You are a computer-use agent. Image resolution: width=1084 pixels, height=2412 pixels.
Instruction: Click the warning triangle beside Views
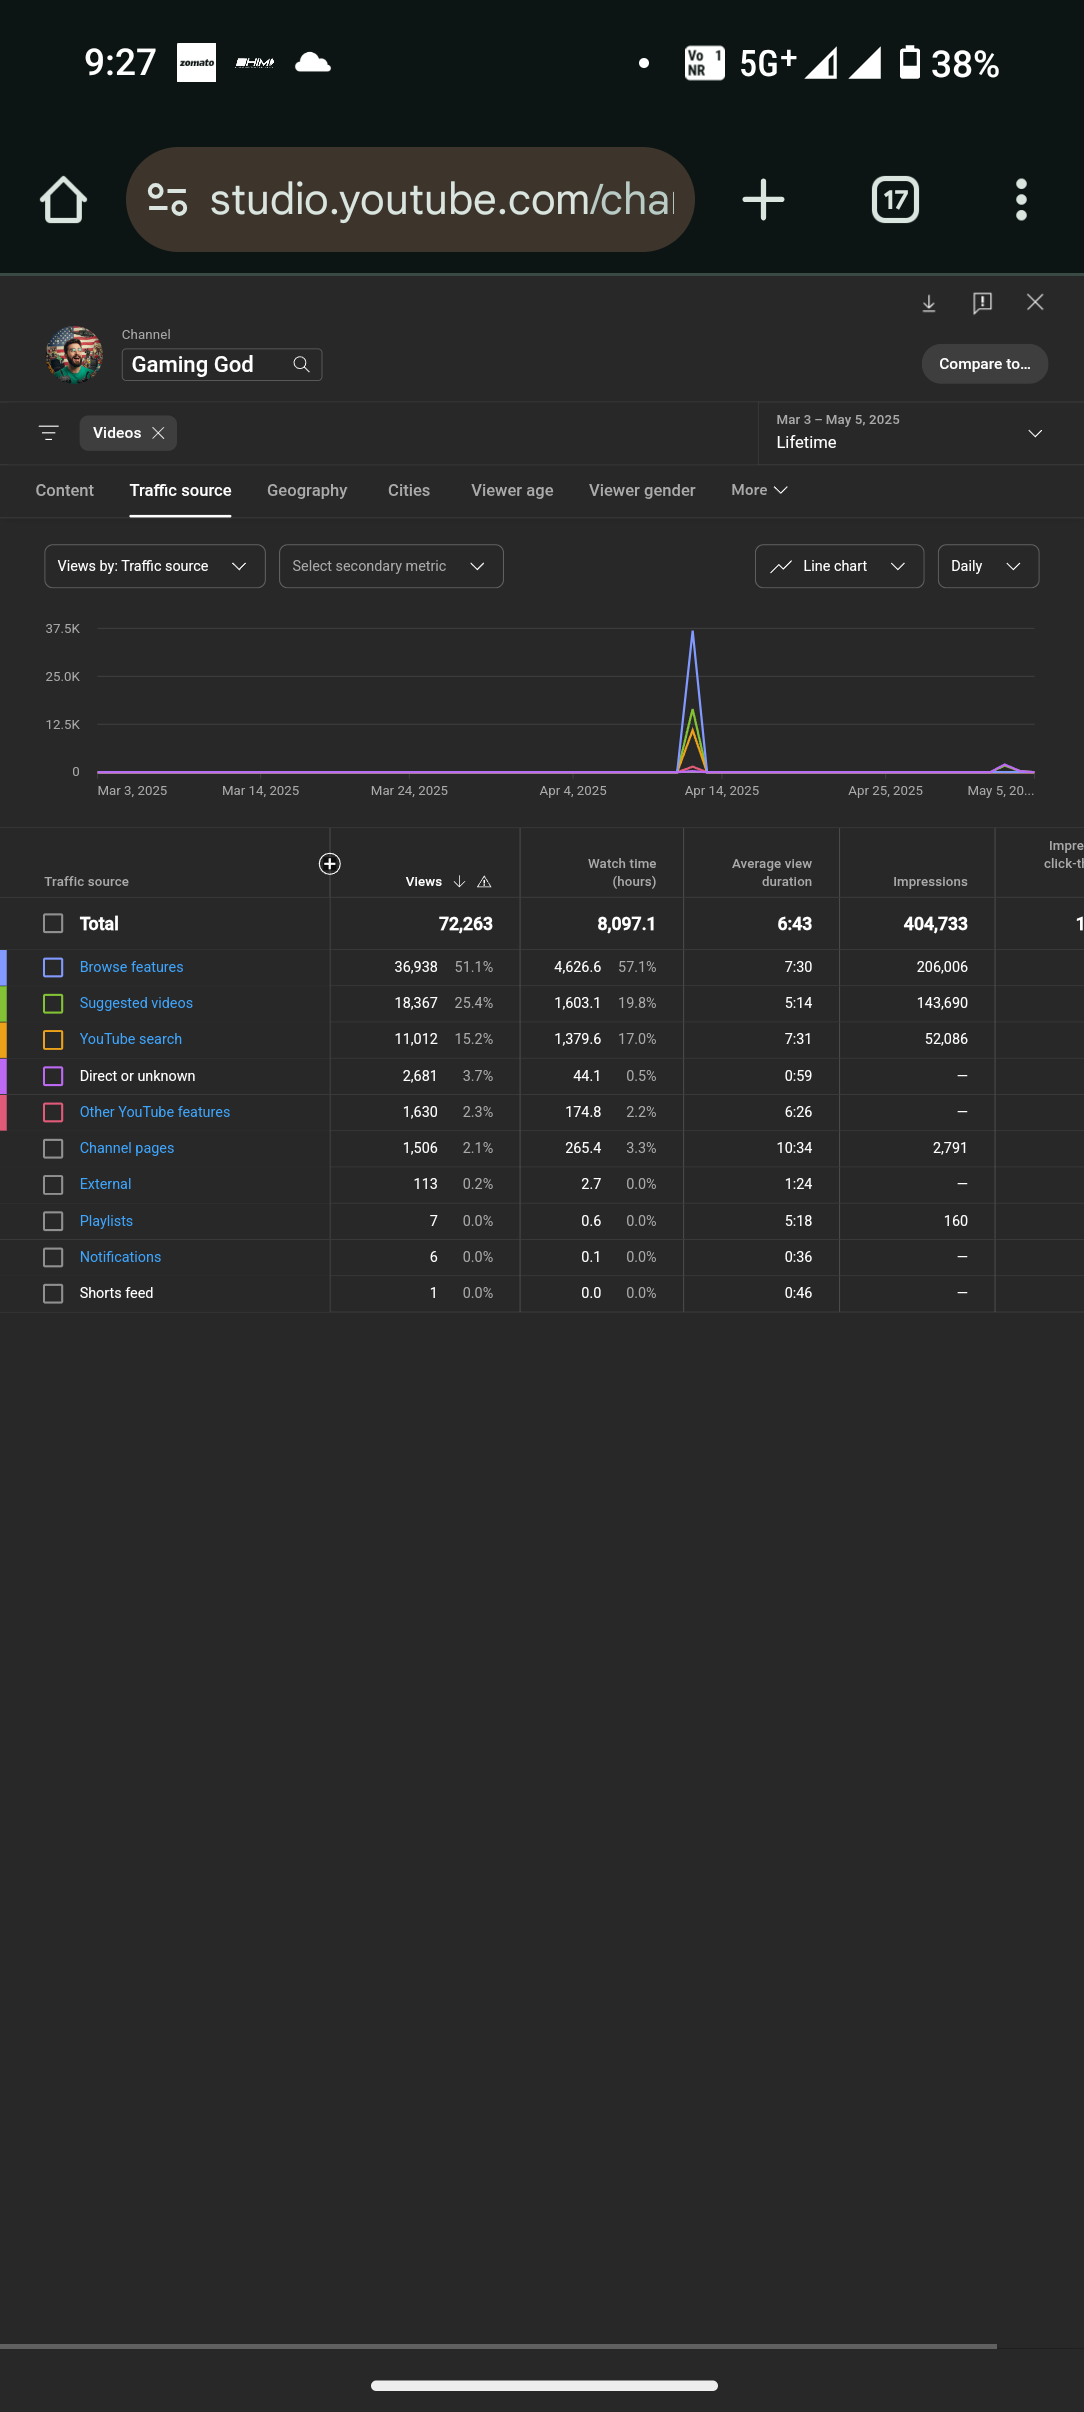tap(484, 882)
